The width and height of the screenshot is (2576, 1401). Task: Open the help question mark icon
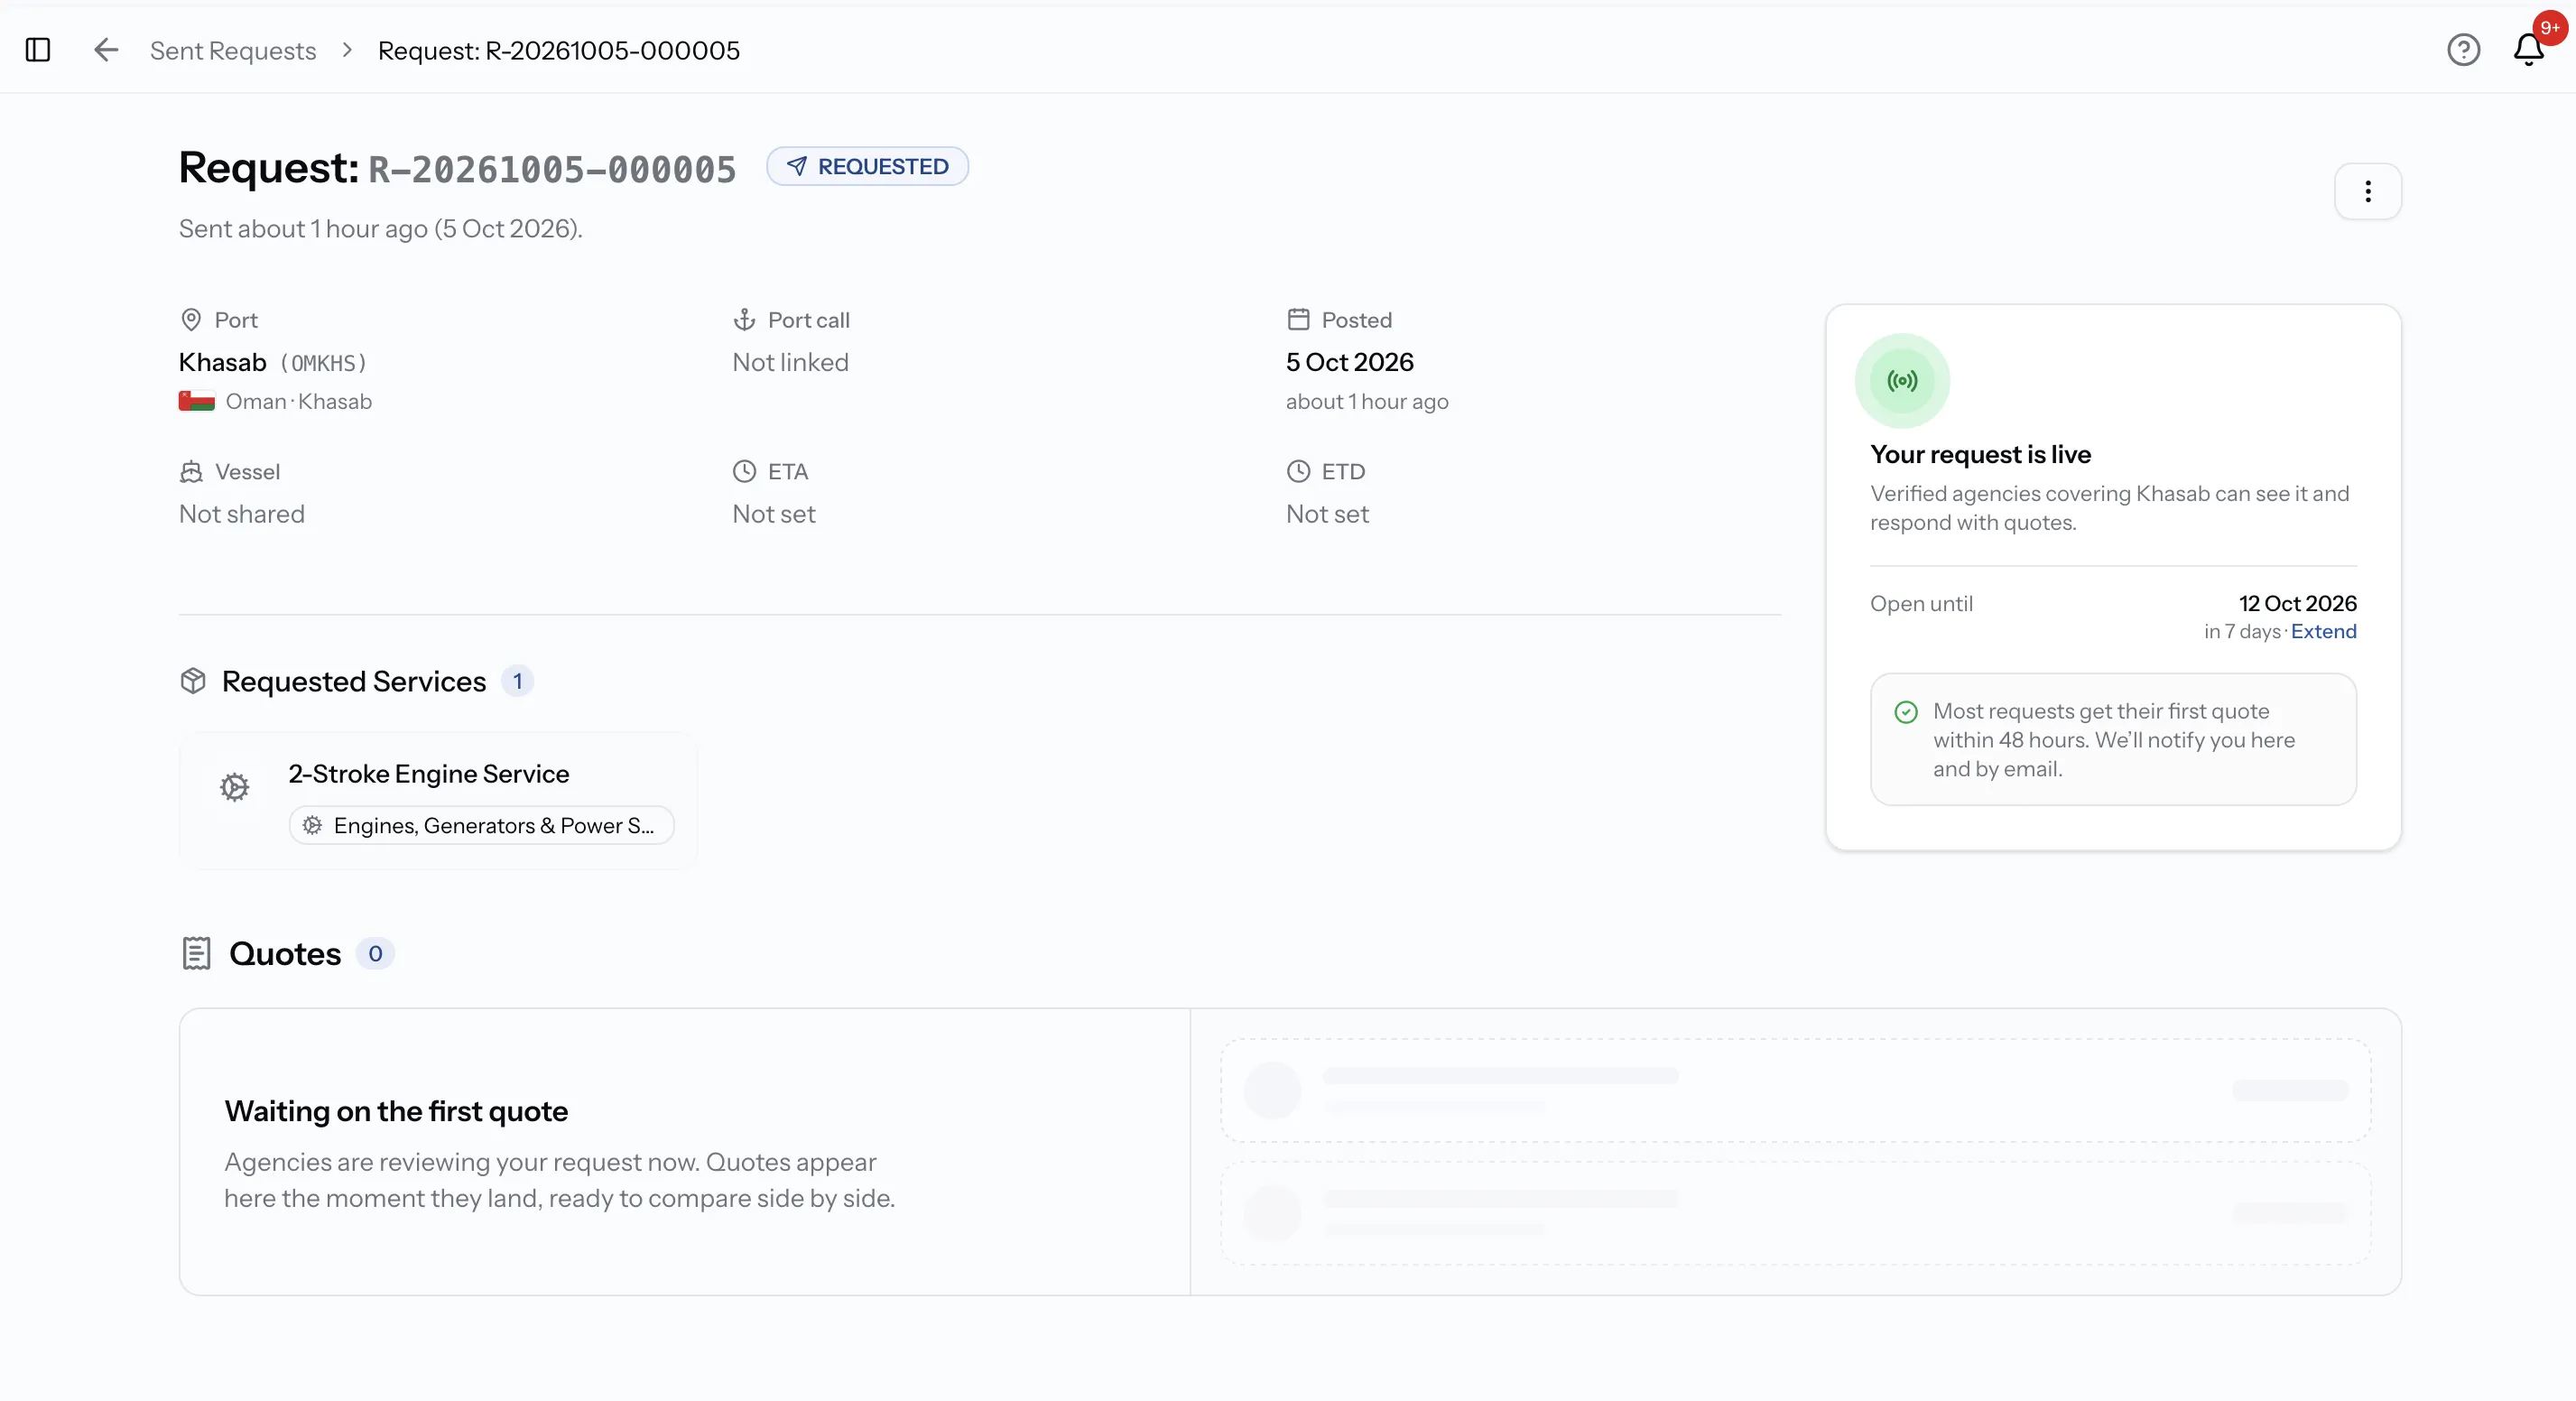click(x=2463, y=50)
